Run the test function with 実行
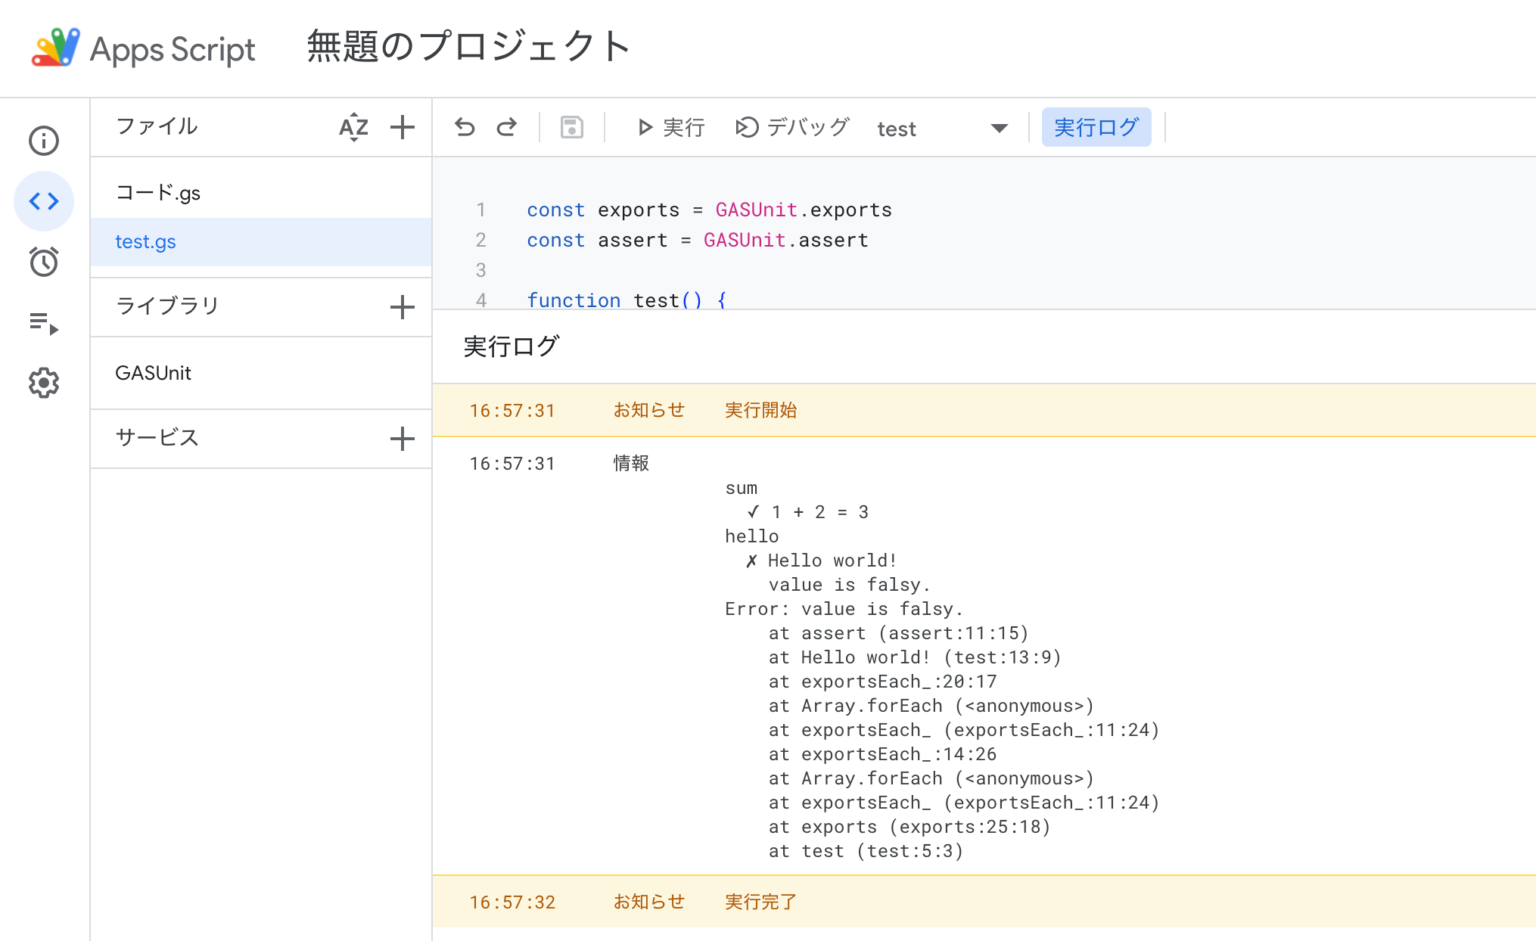This screenshot has height=941, width=1536. click(x=670, y=127)
